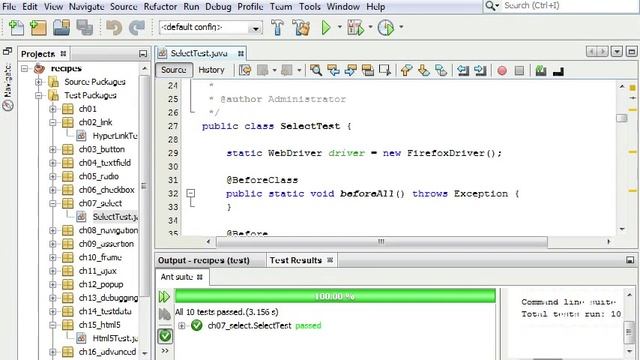Screen dimensions: 640x360
Task: Click the Open Project toolbar icon
Action: coord(62,27)
